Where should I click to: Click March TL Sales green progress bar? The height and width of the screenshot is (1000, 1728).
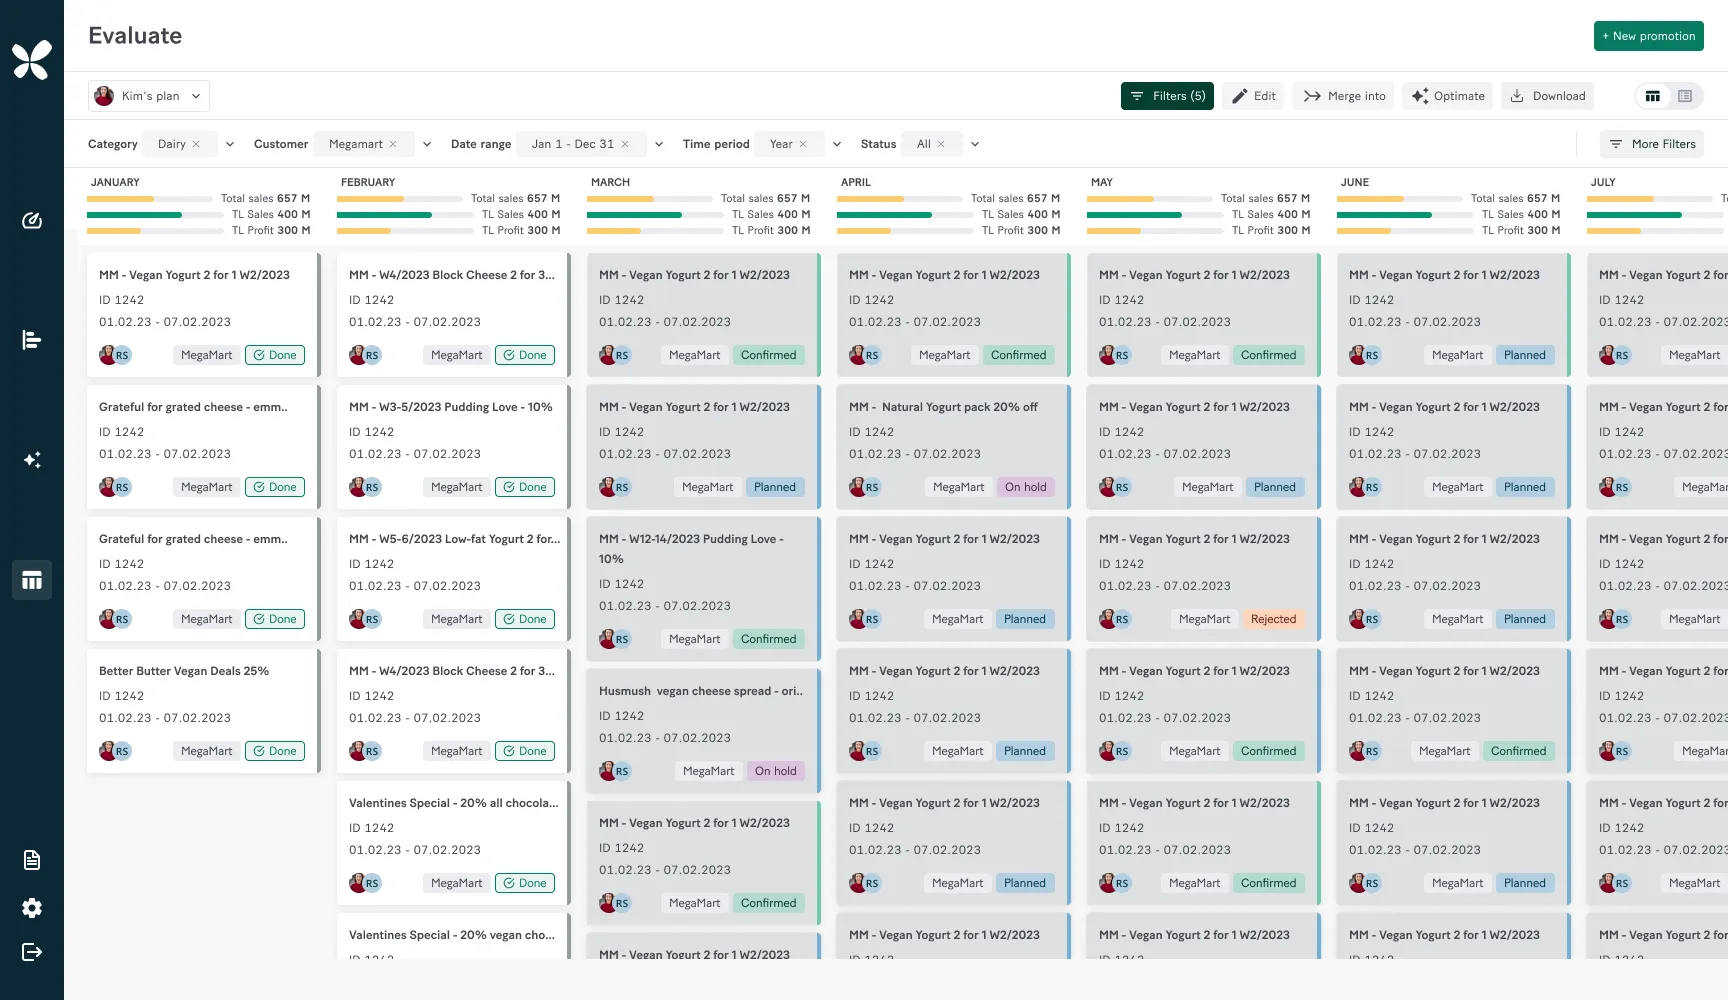(655, 215)
